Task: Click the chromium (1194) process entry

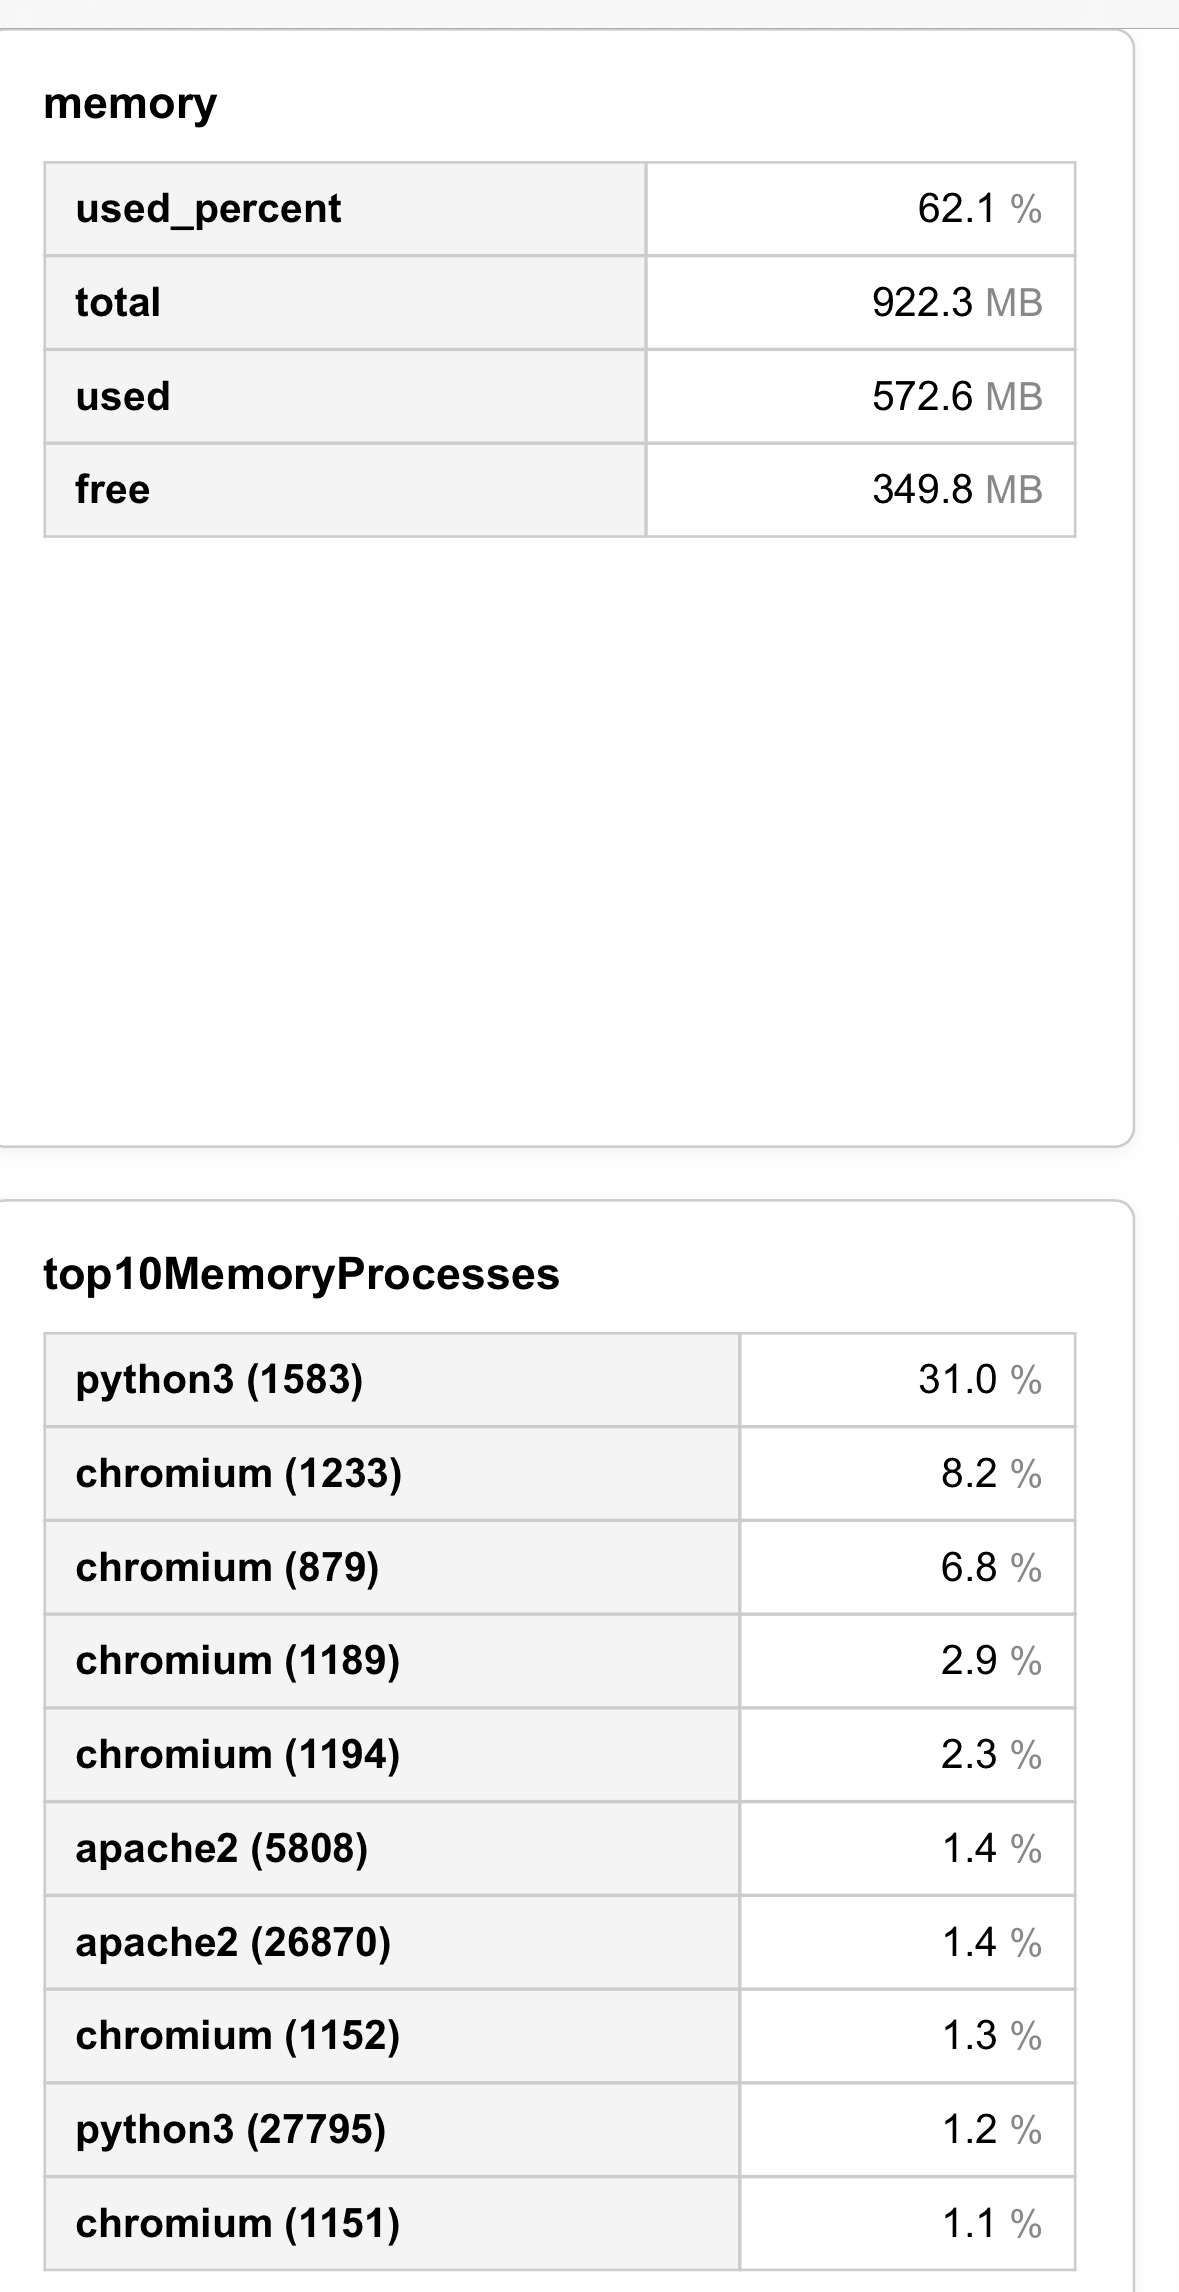Action: point(237,1754)
